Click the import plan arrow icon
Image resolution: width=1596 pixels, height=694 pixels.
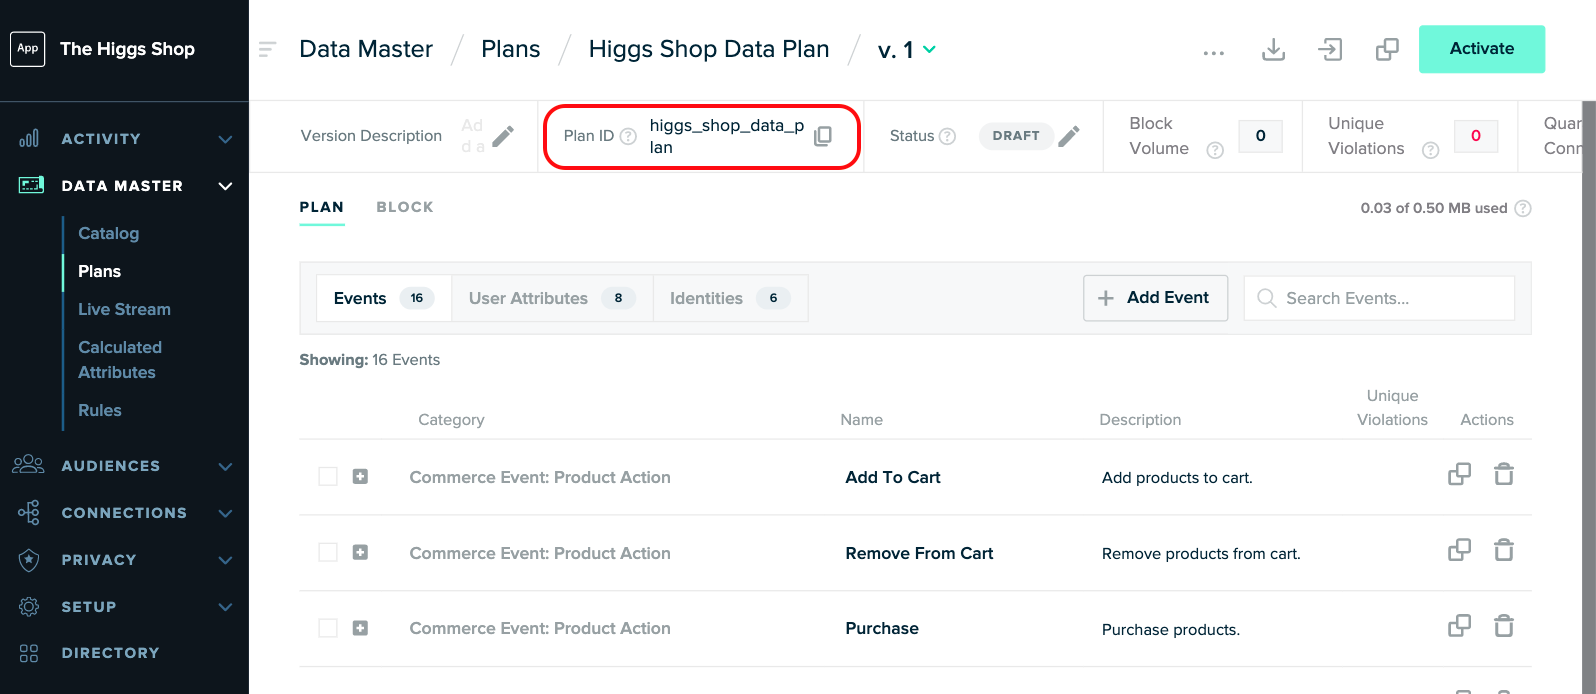click(1330, 49)
